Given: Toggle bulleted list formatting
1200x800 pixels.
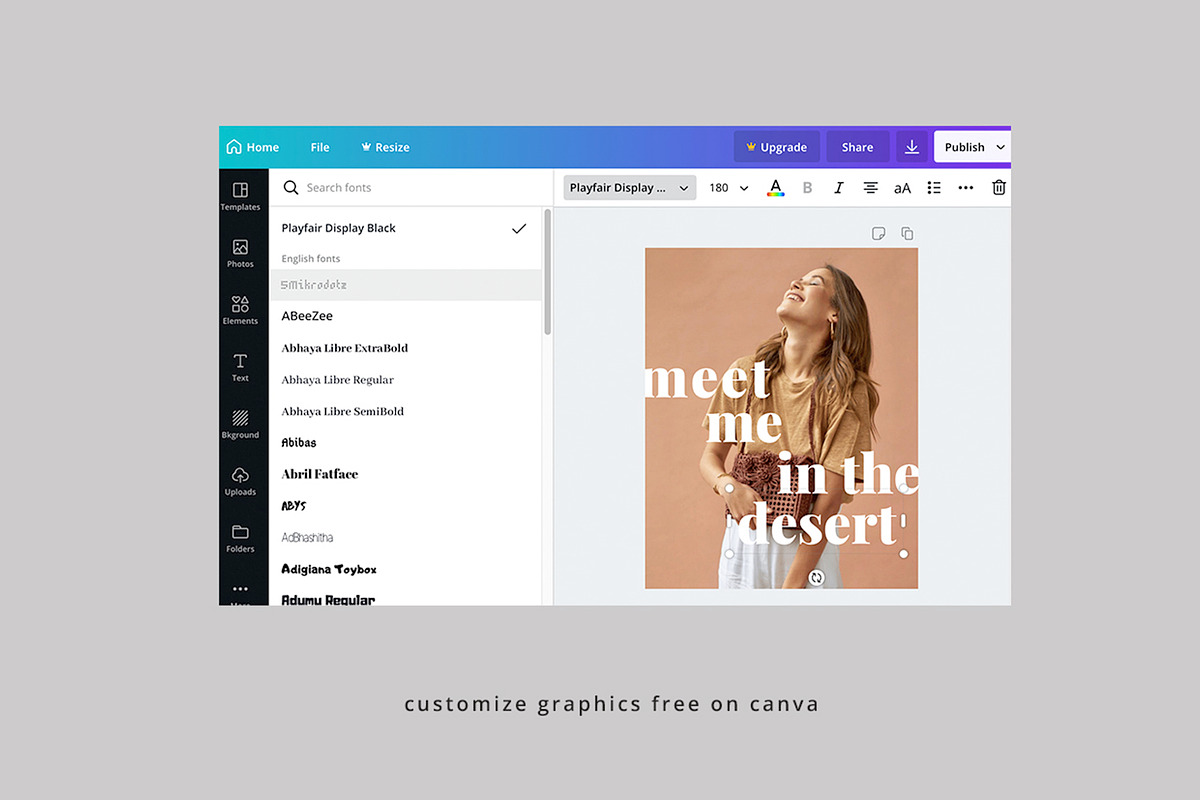Looking at the screenshot, I should pos(934,187).
